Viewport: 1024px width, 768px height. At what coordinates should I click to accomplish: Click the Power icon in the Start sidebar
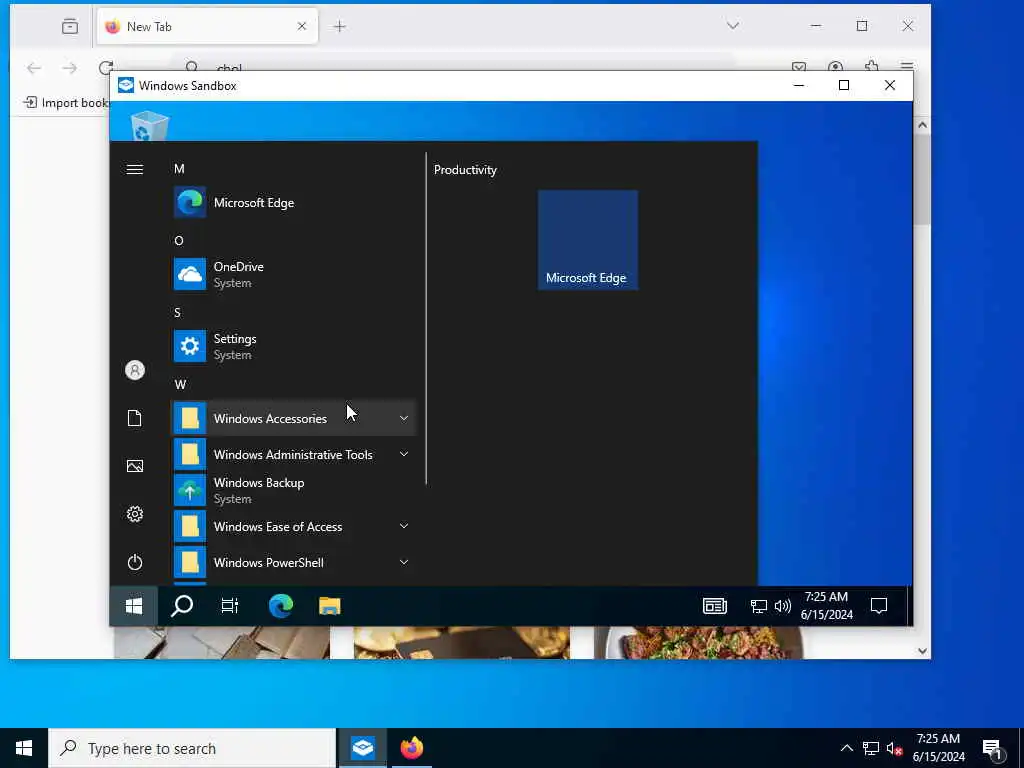[x=135, y=562]
